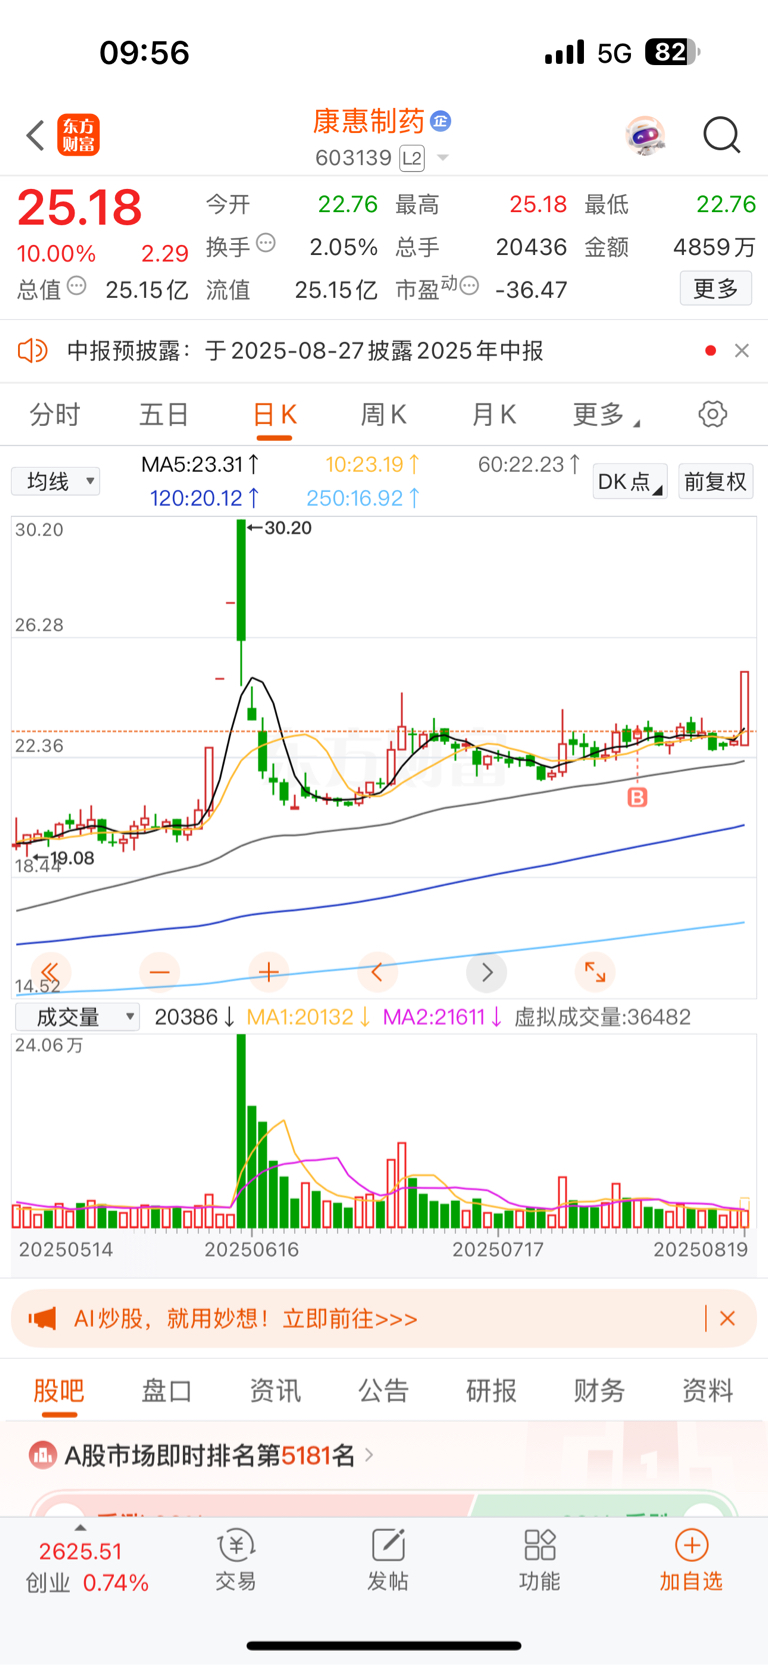Switch to 盘口 tab
Viewport: 768px width, 1665px height.
click(167, 1391)
